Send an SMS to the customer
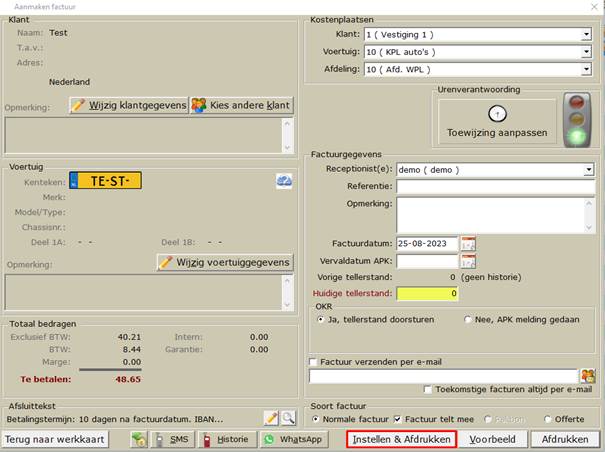The image size is (605, 452). pyautogui.click(x=172, y=439)
